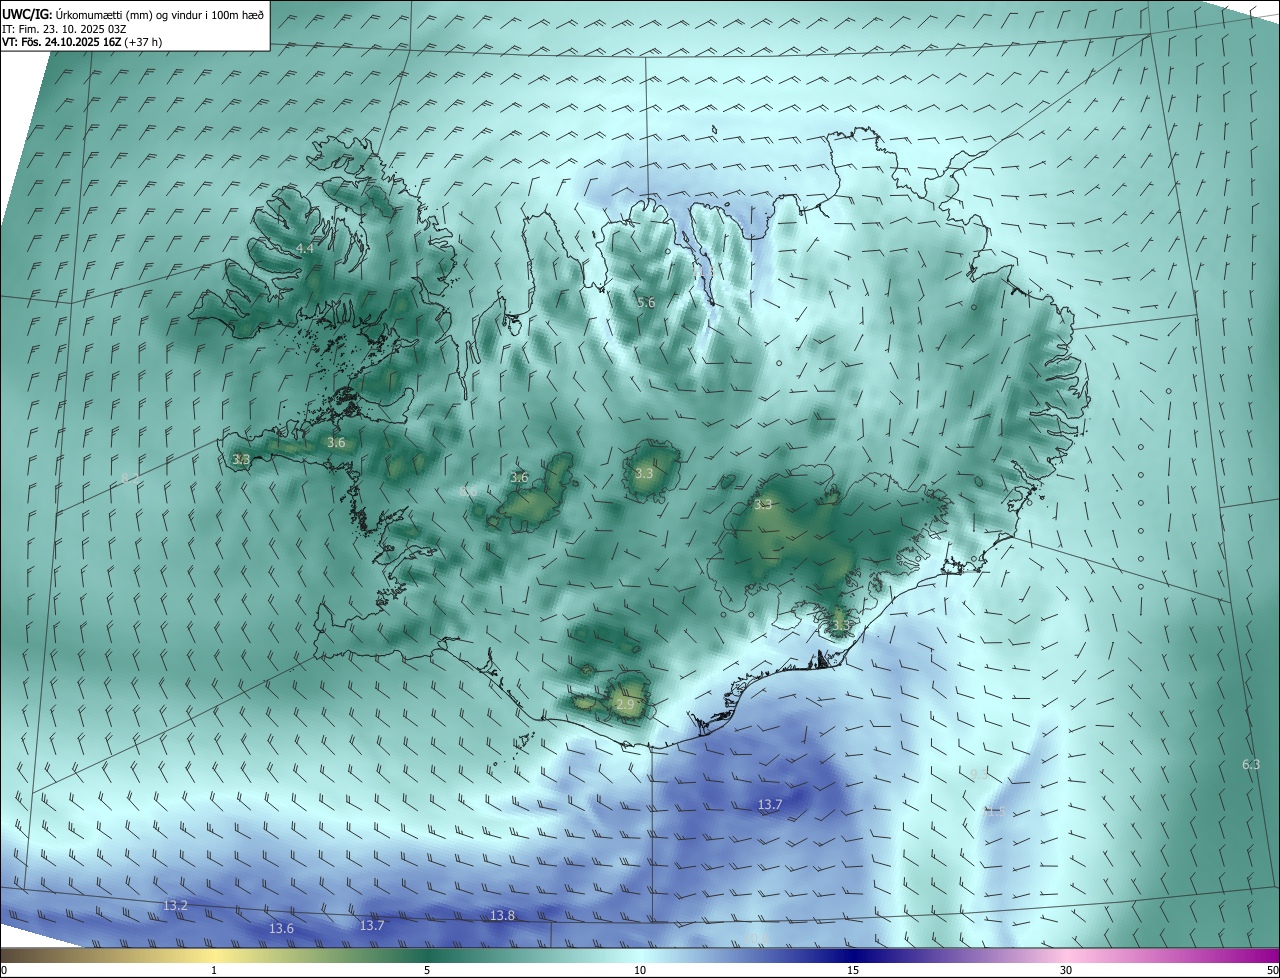Select the '15' tick on the color scale
1280x978 pixels.
[853, 970]
